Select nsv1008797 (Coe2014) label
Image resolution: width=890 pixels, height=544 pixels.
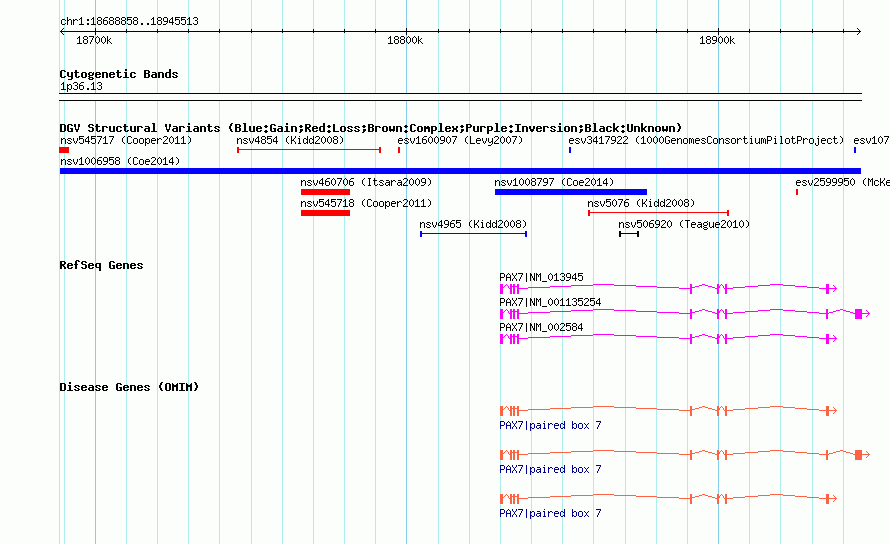pos(554,182)
